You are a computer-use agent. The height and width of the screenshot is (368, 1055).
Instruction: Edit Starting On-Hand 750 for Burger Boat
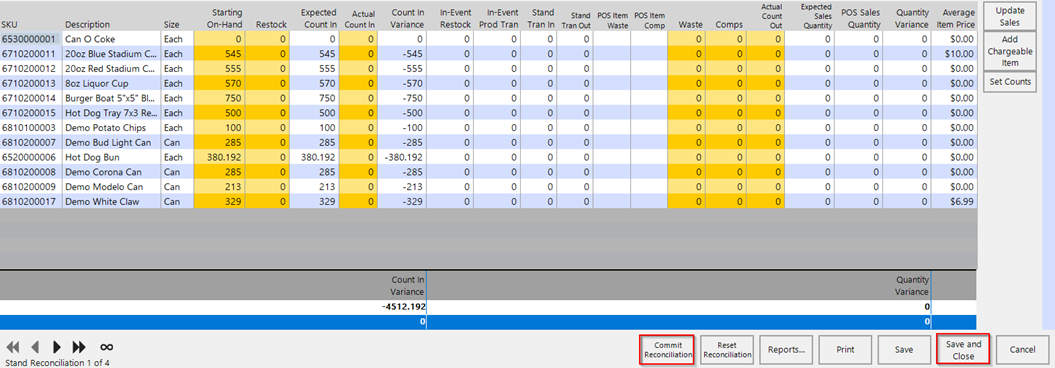click(219, 98)
